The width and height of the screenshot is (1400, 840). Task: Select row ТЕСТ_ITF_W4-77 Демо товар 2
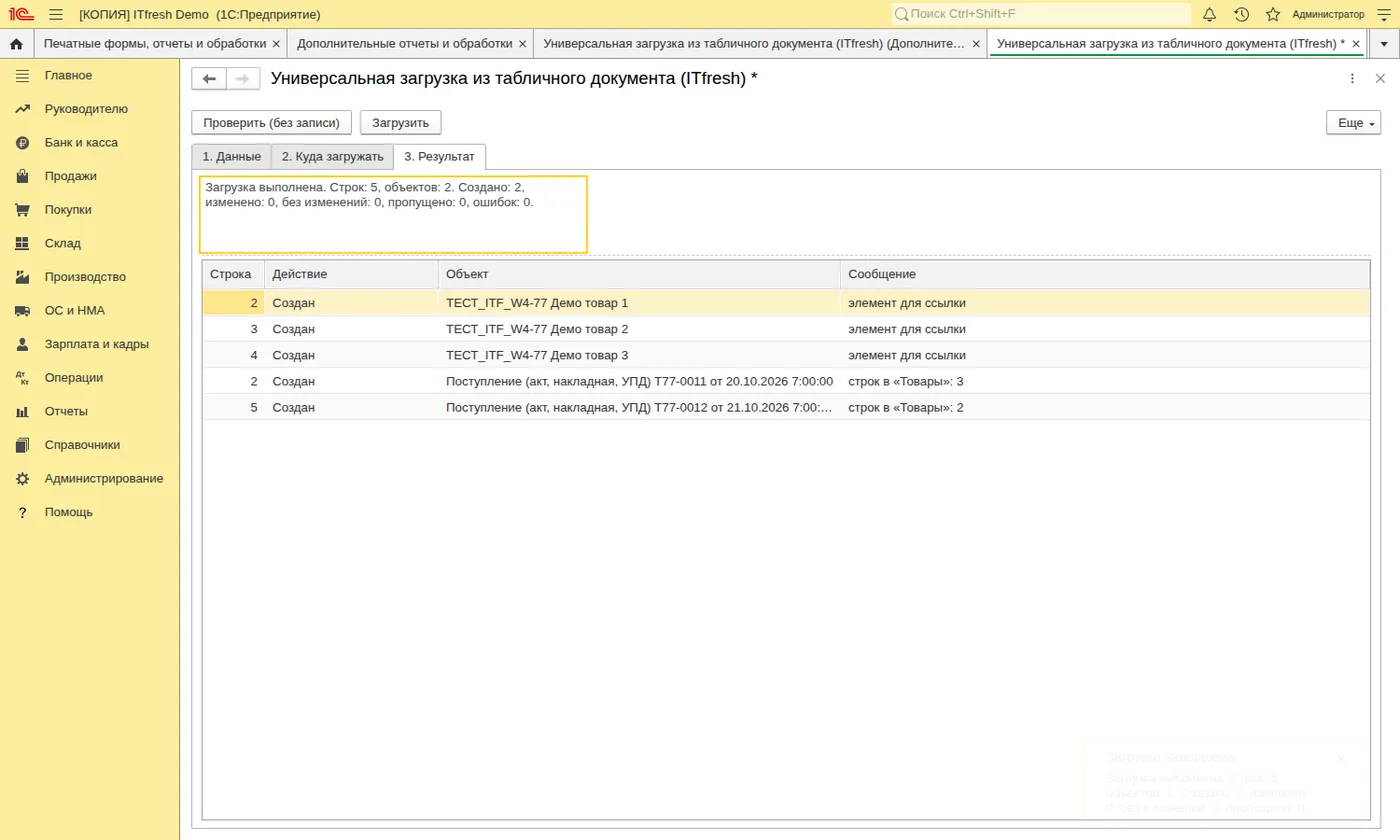pos(786,329)
